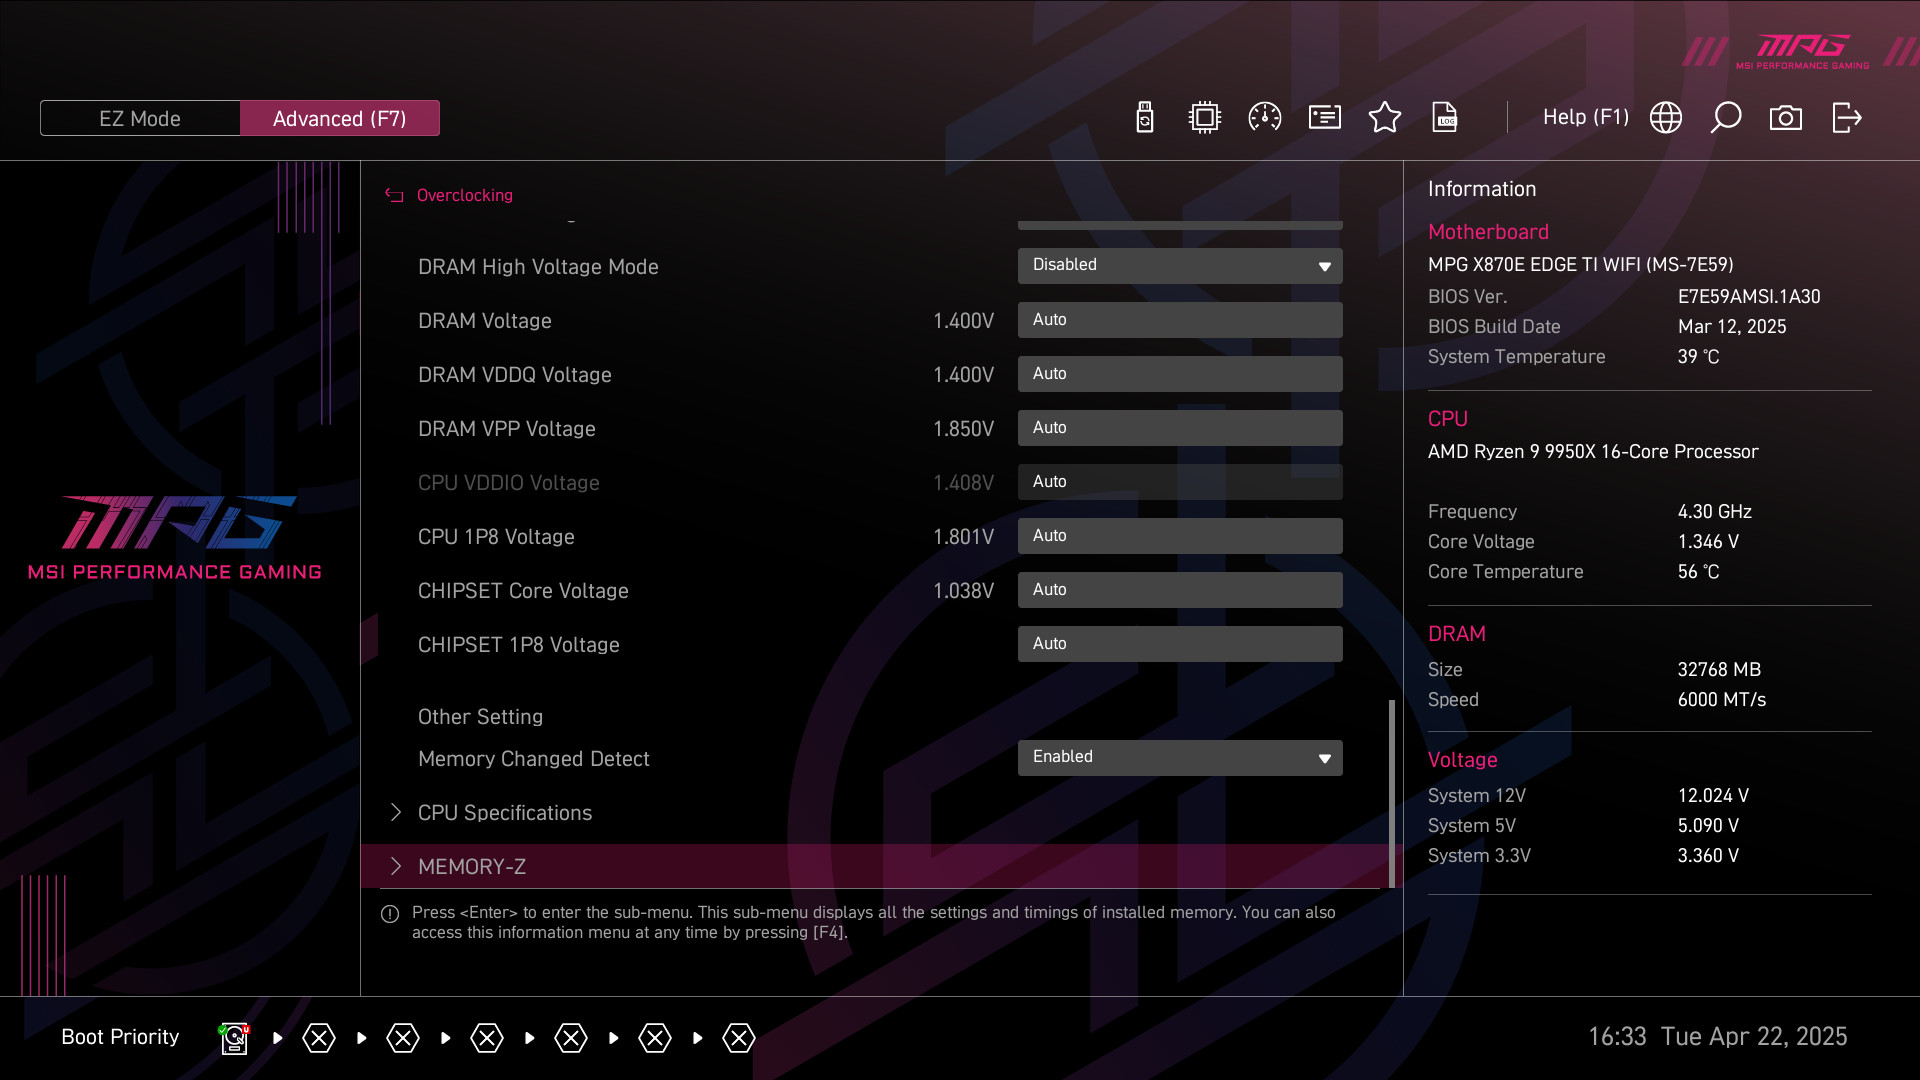Click the DRAM VDDQ Voltage Auto field
Image resolution: width=1920 pixels, height=1080 pixels.
(1180, 374)
